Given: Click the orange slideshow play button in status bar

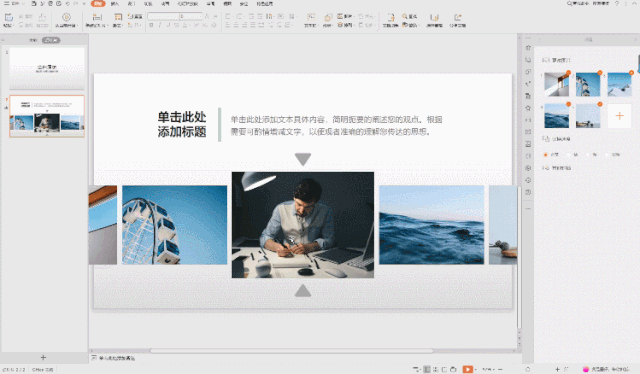Looking at the screenshot, I should 467,369.
